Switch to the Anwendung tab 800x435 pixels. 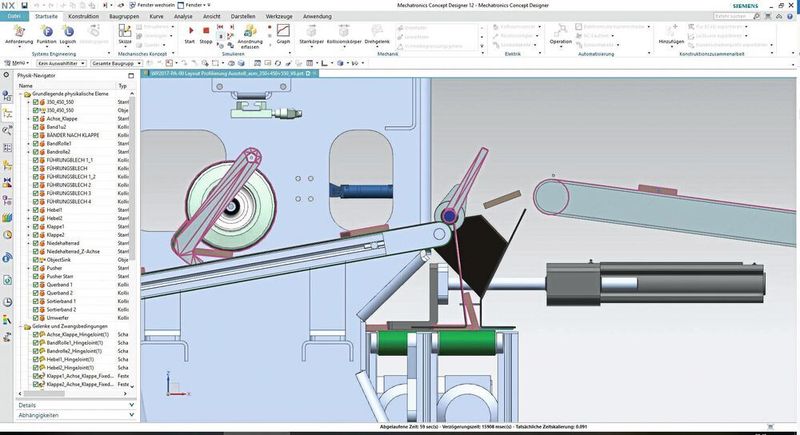click(x=317, y=16)
